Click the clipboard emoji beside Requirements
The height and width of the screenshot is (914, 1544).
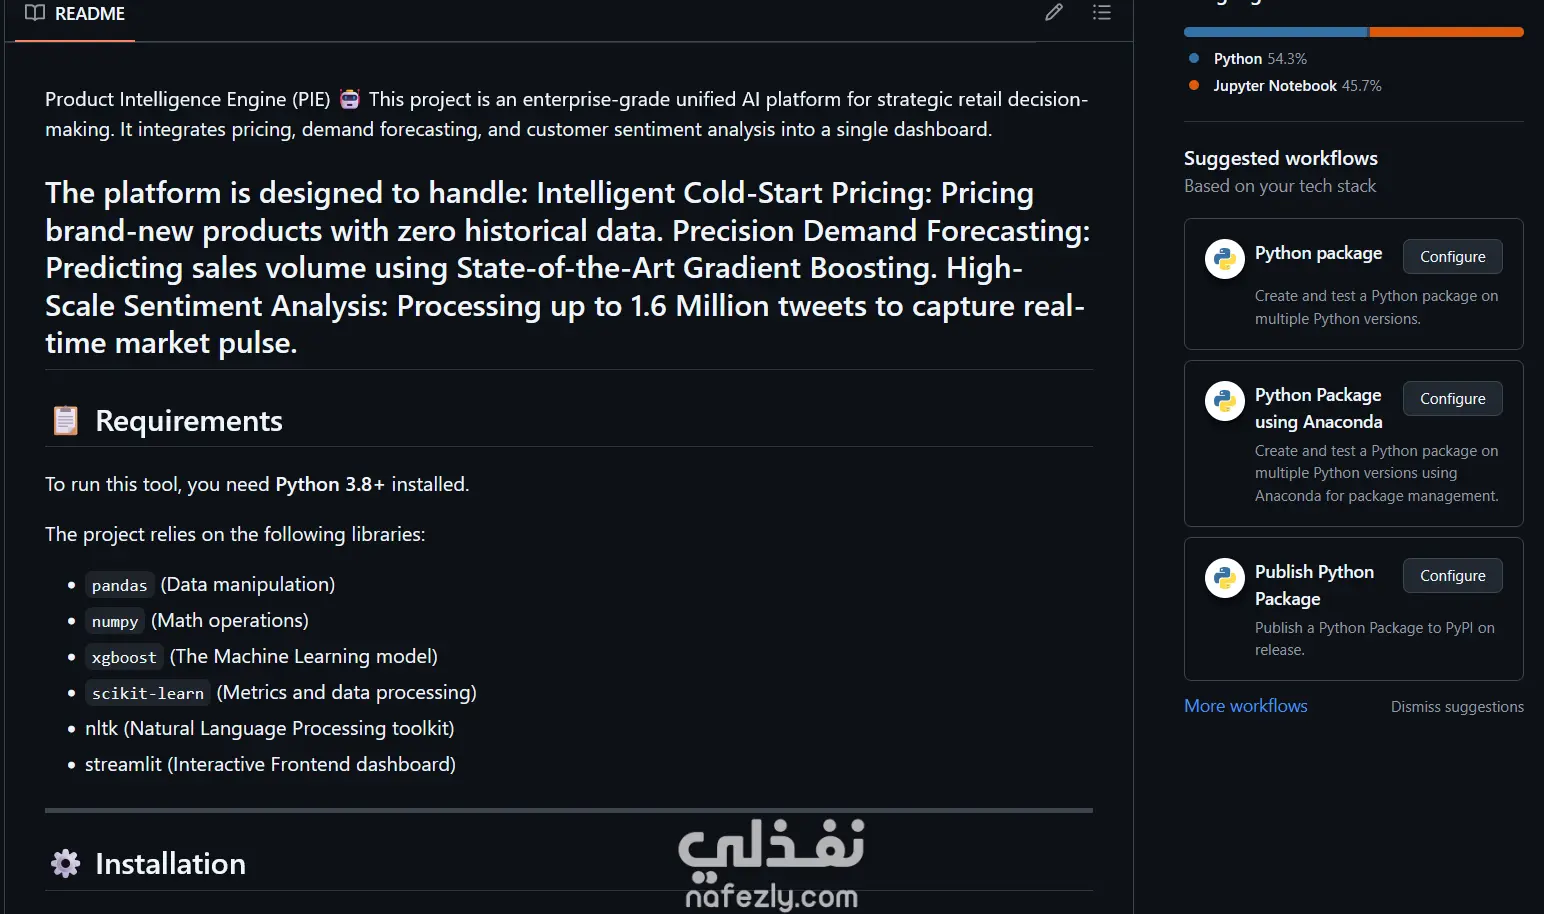coord(66,421)
